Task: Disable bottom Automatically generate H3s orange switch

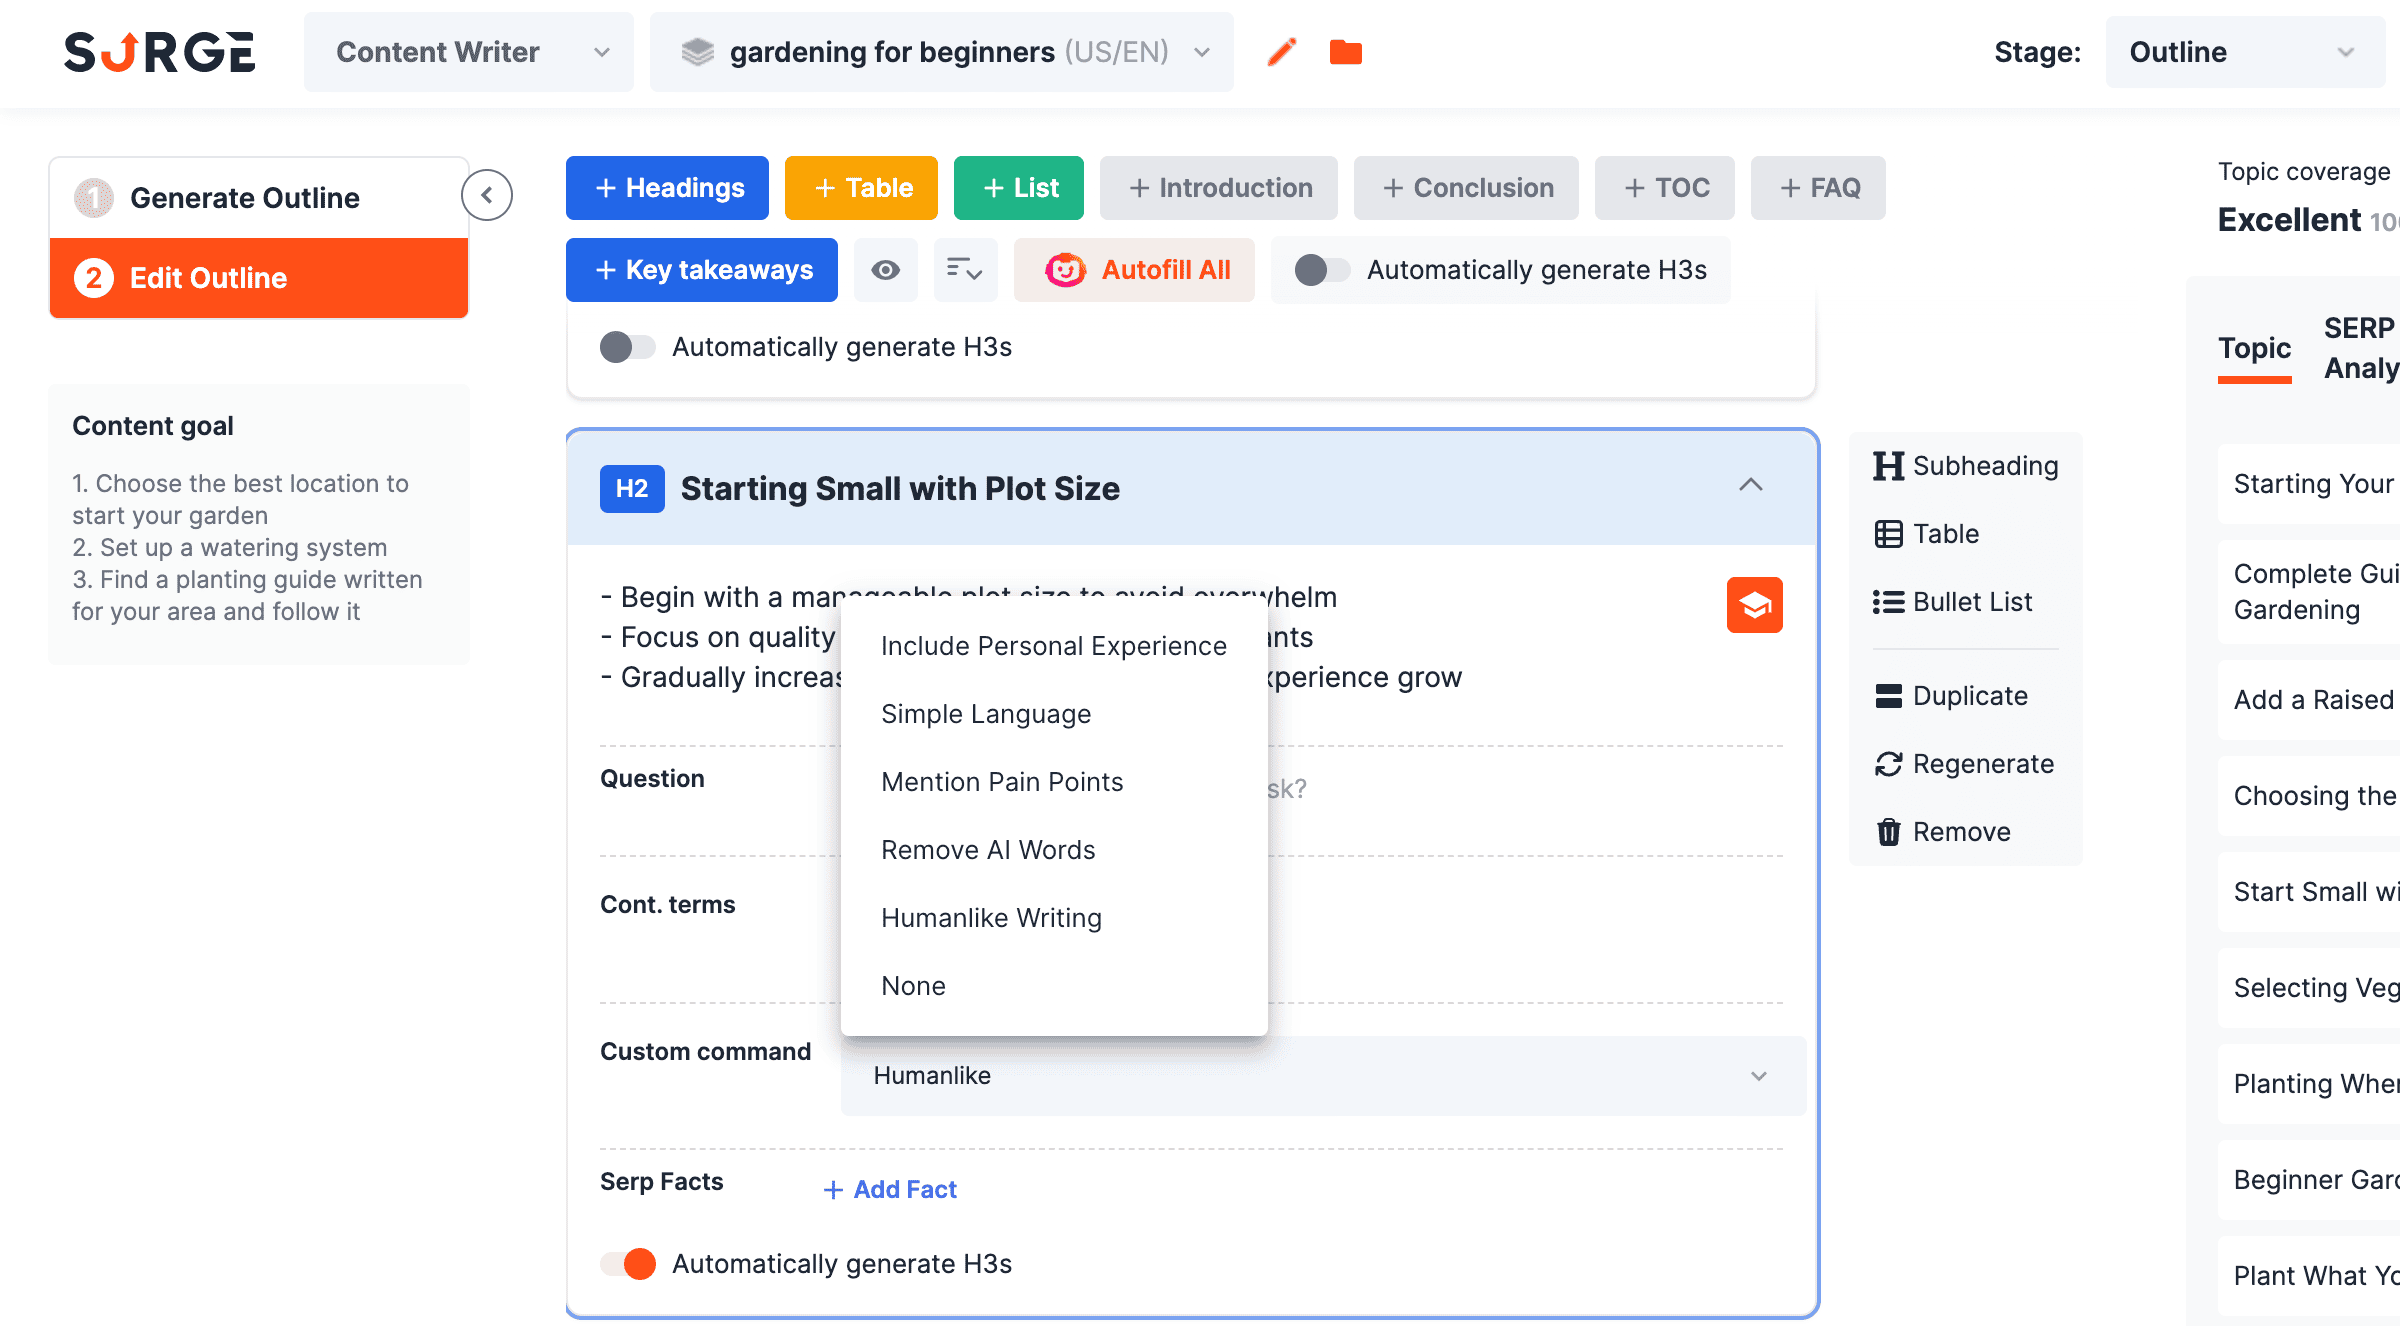Action: click(x=628, y=1264)
